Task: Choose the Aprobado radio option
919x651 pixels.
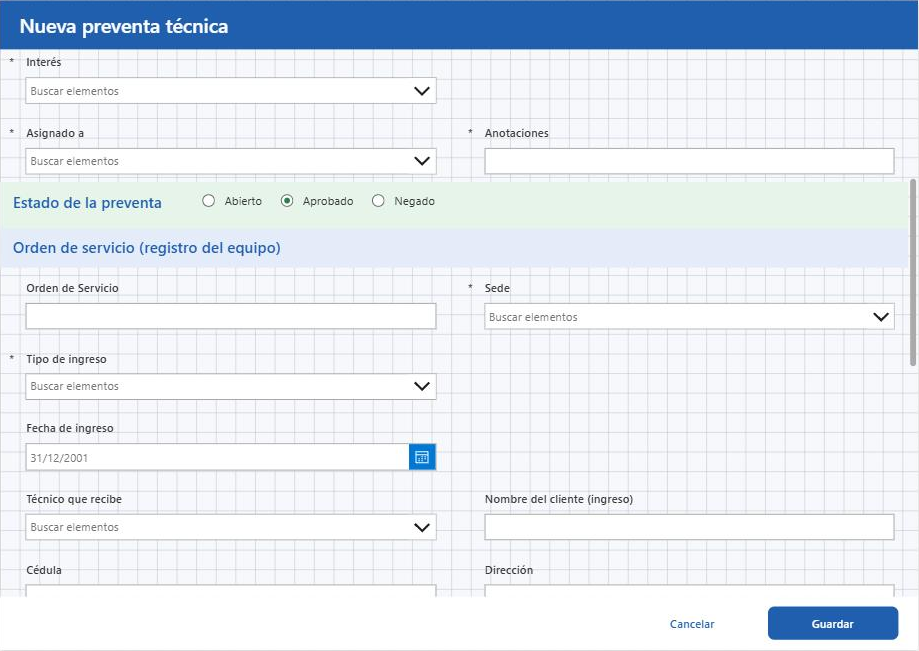Action: pos(287,201)
